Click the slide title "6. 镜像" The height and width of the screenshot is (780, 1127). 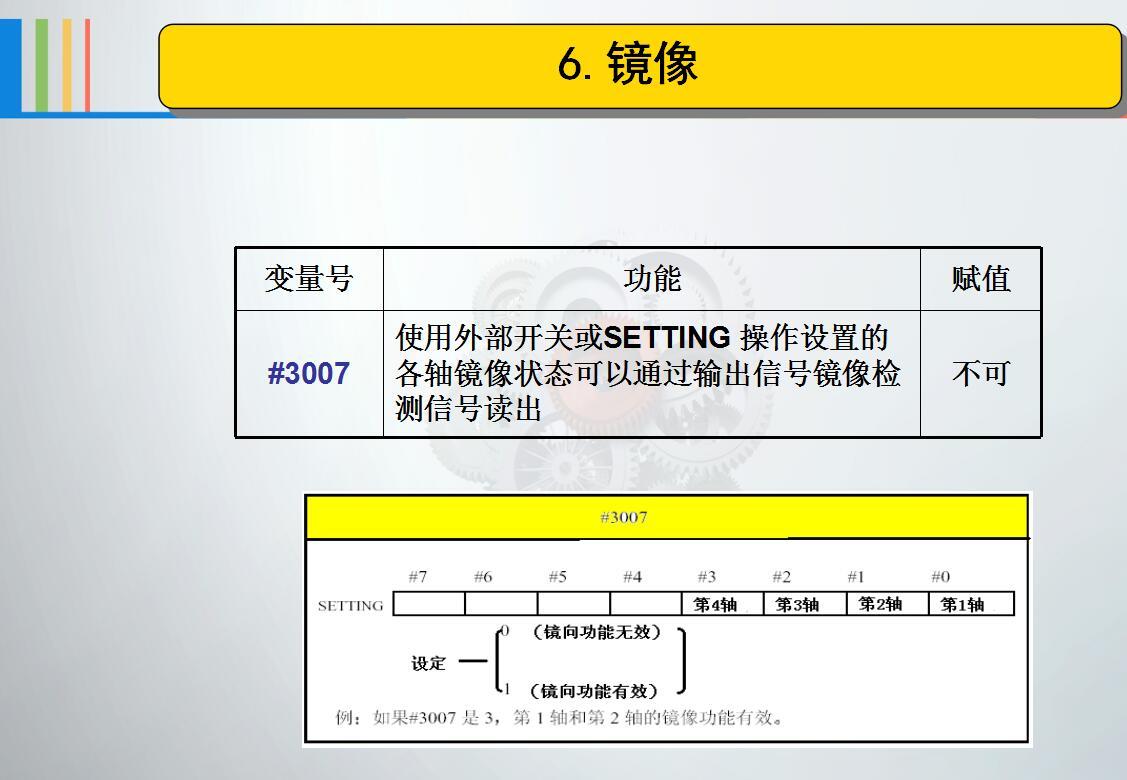tap(627, 63)
